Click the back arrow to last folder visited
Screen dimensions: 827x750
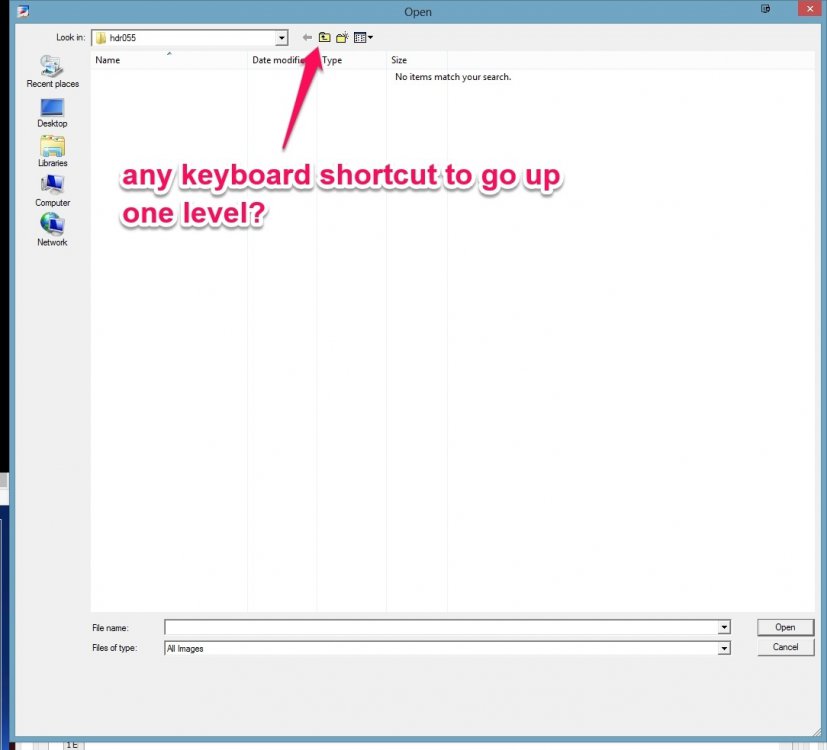pyautogui.click(x=307, y=37)
